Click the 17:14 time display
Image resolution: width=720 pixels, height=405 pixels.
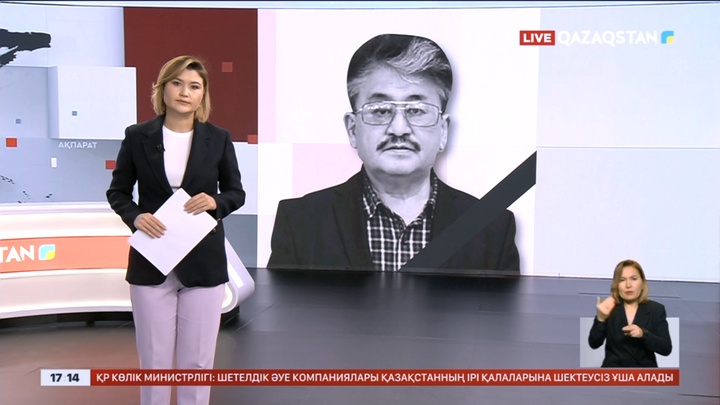65,378
